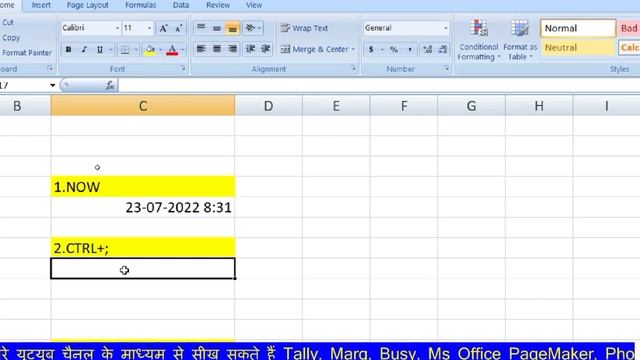Click into the formula bar
The image size is (640, 360).
(379, 85)
